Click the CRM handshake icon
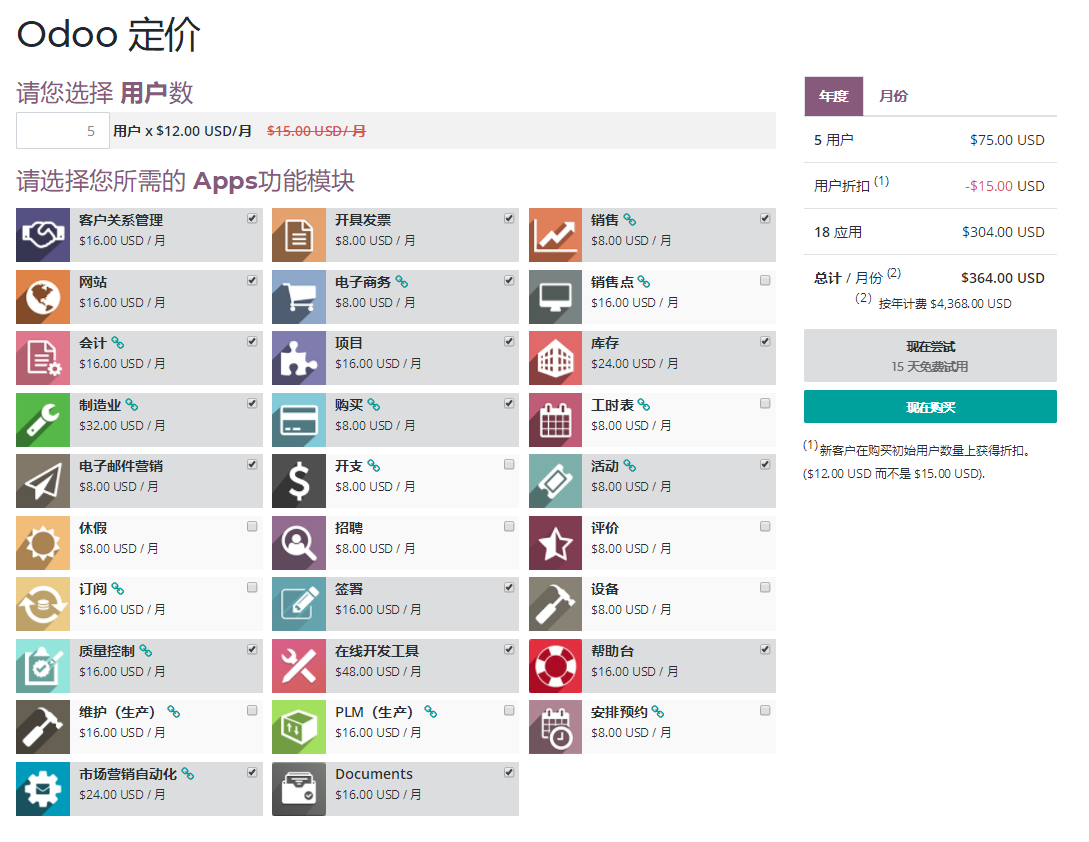Screen dimensions: 1089x842 (43, 235)
